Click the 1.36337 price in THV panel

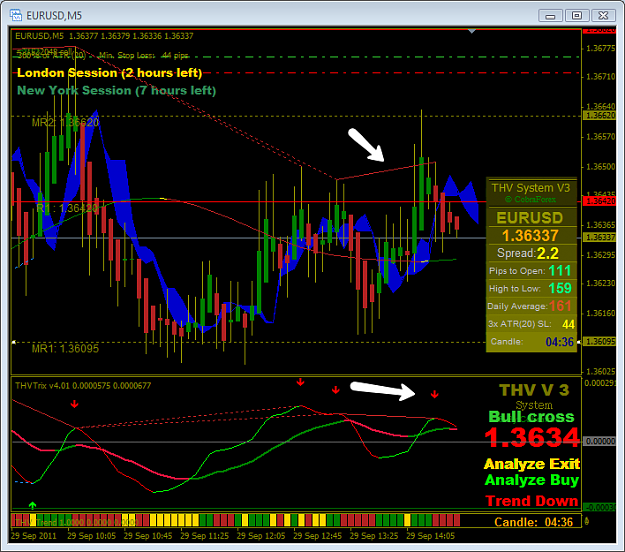pos(530,236)
